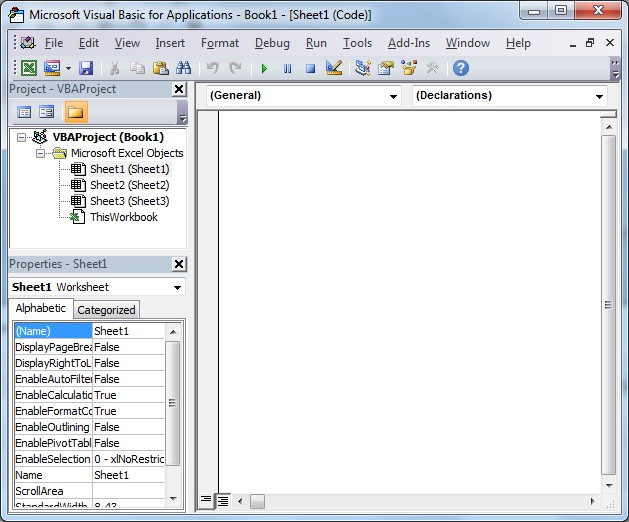Open Insert UserForm dropdown arrow
Viewport: 629px width, 522px height.
click(68, 68)
